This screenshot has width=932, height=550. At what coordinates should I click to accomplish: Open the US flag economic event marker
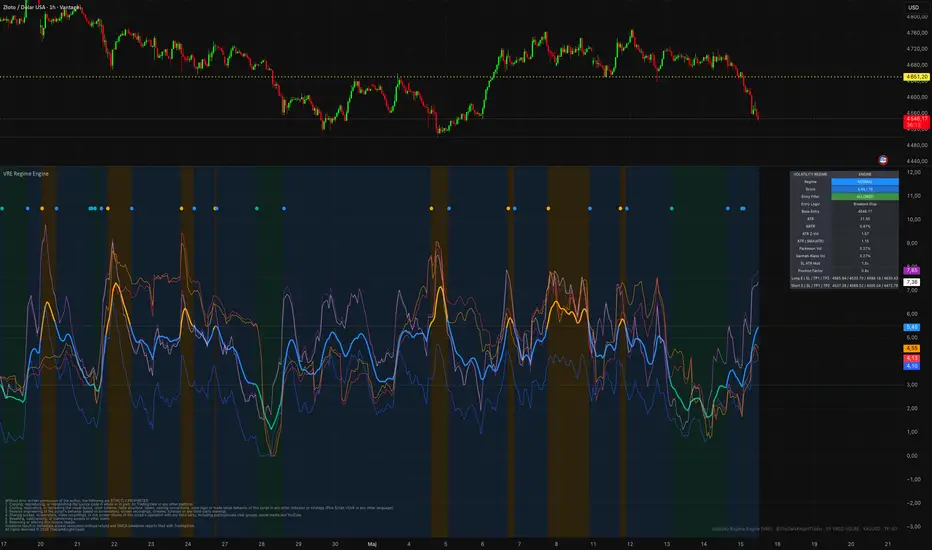[x=883, y=159]
